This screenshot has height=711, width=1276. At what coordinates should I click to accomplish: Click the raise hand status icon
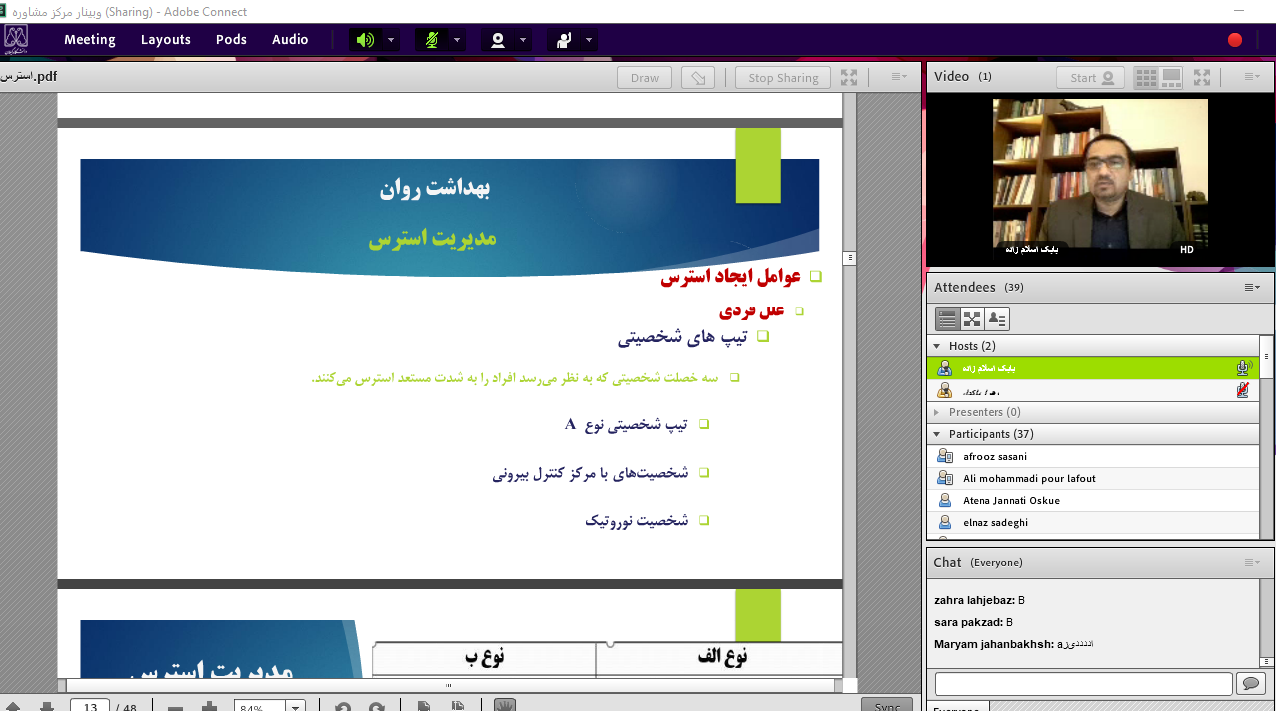[564, 40]
